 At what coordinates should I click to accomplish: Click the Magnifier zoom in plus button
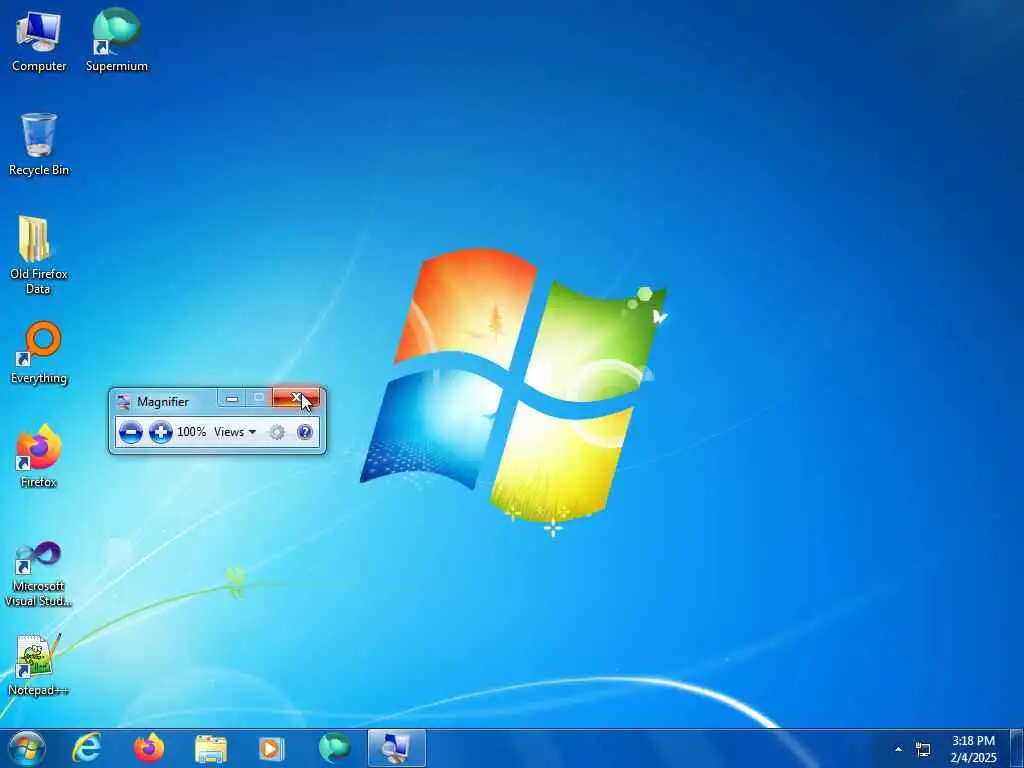pyautogui.click(x=161, y=432)
